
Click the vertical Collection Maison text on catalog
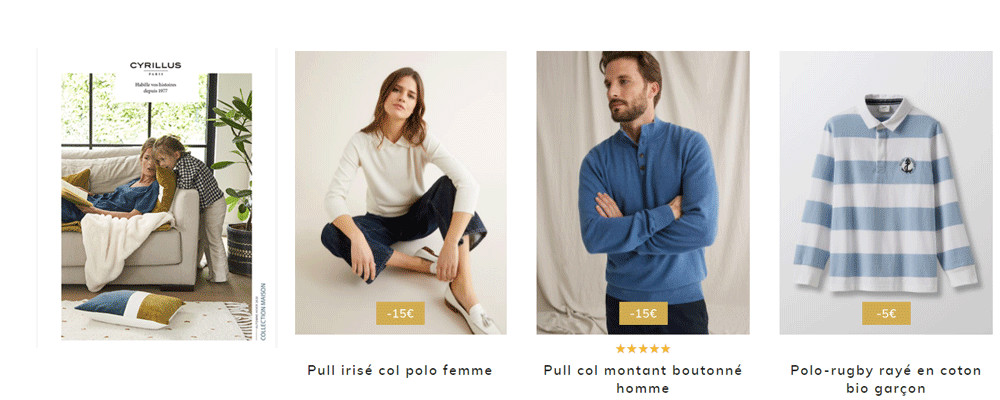point(263,311)
